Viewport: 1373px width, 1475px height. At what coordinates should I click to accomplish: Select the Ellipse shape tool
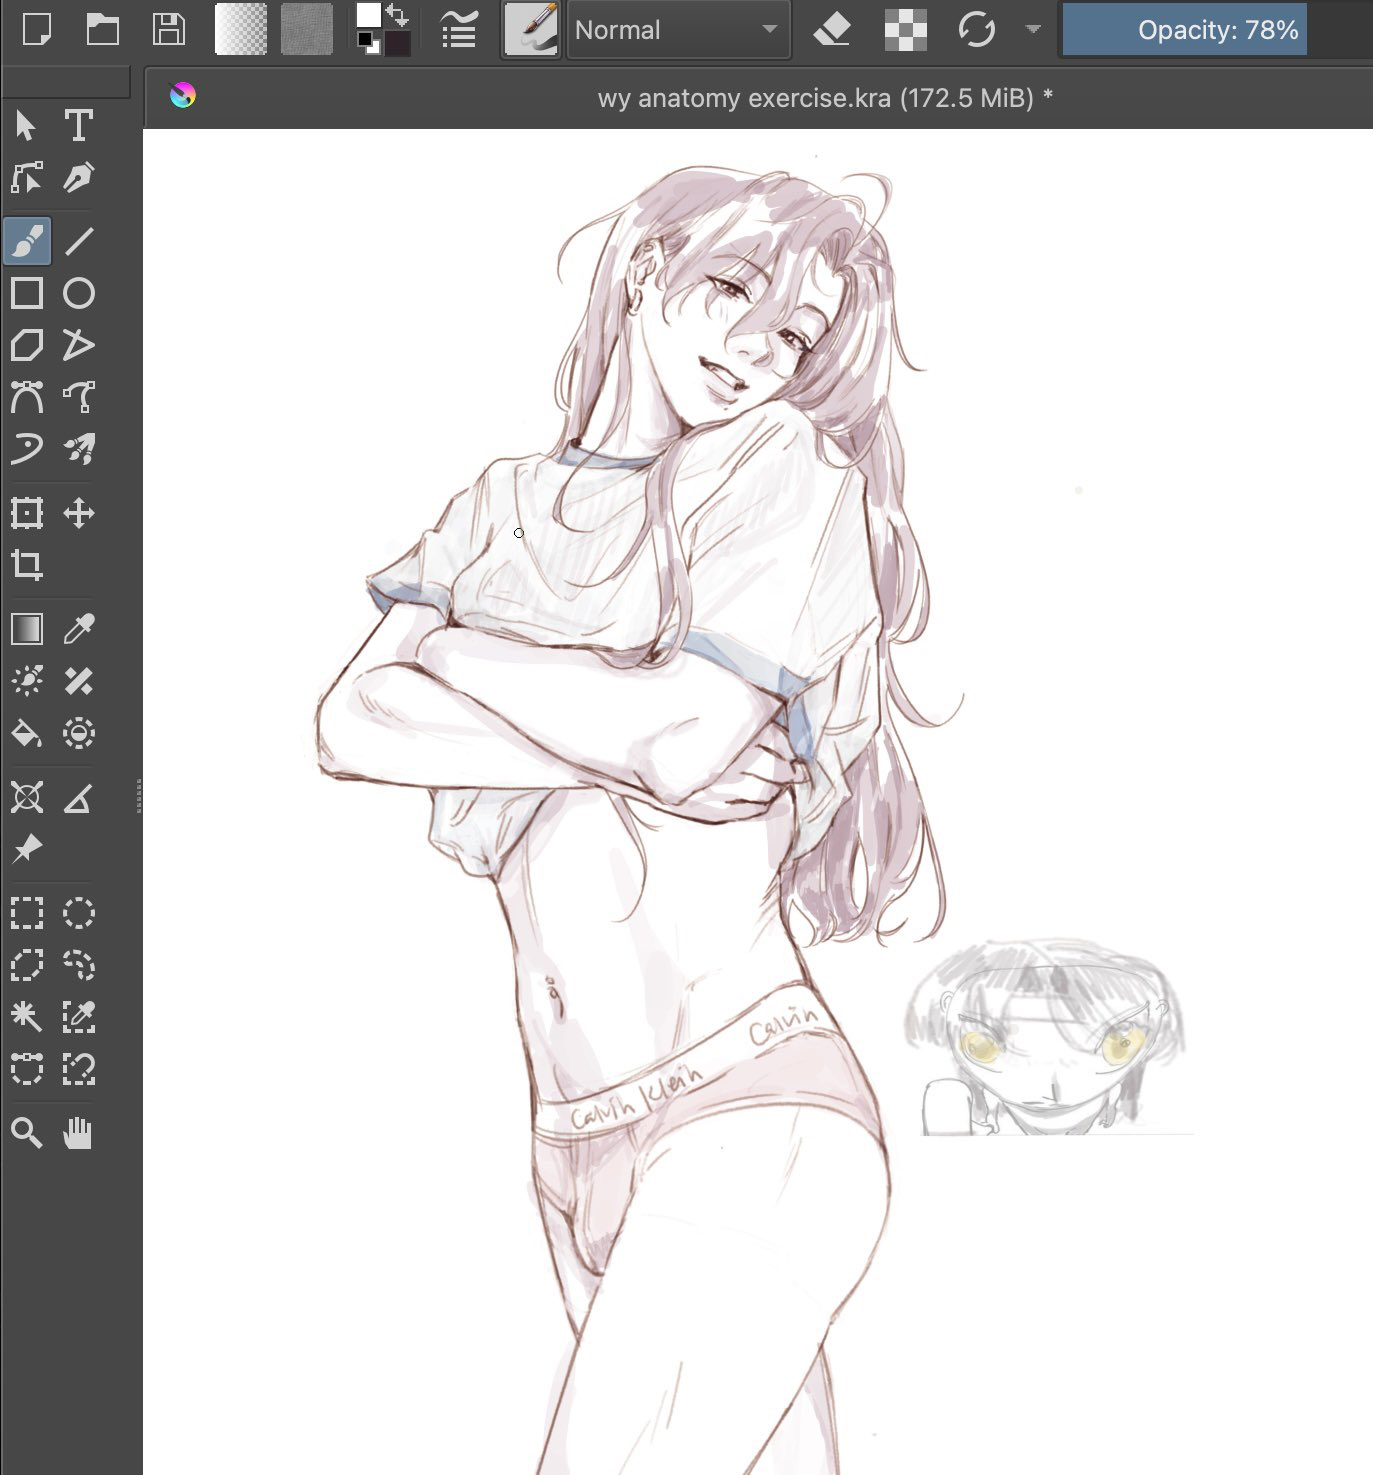point(79,293)
